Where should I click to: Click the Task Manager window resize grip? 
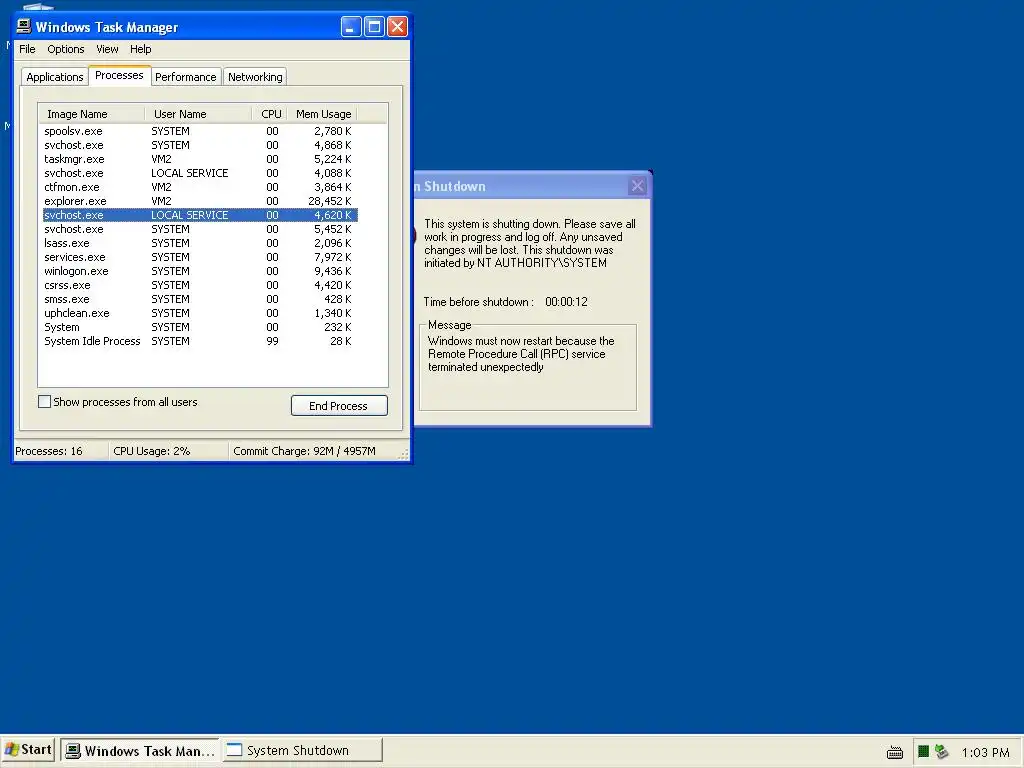click(404, 455)
